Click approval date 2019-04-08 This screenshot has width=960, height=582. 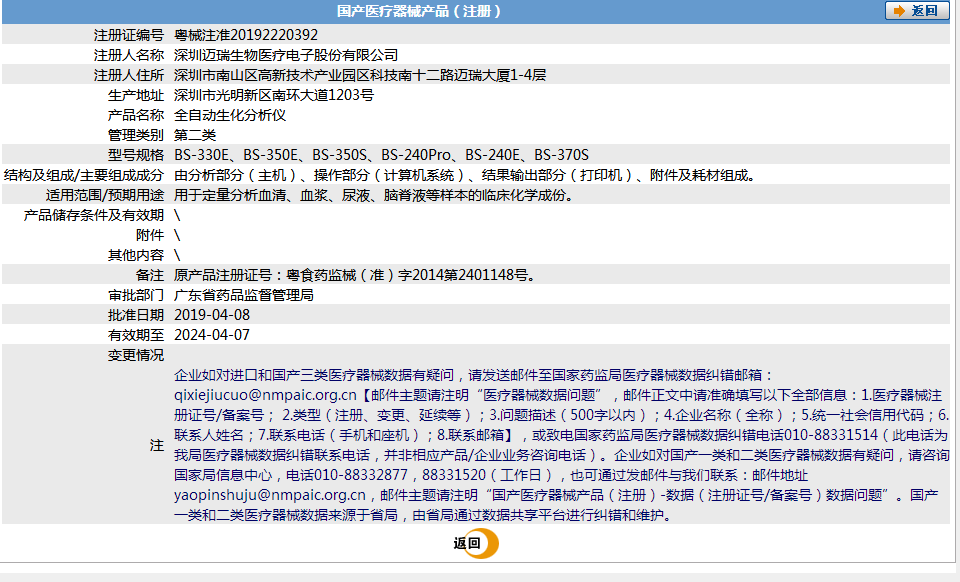coord(212,315)
